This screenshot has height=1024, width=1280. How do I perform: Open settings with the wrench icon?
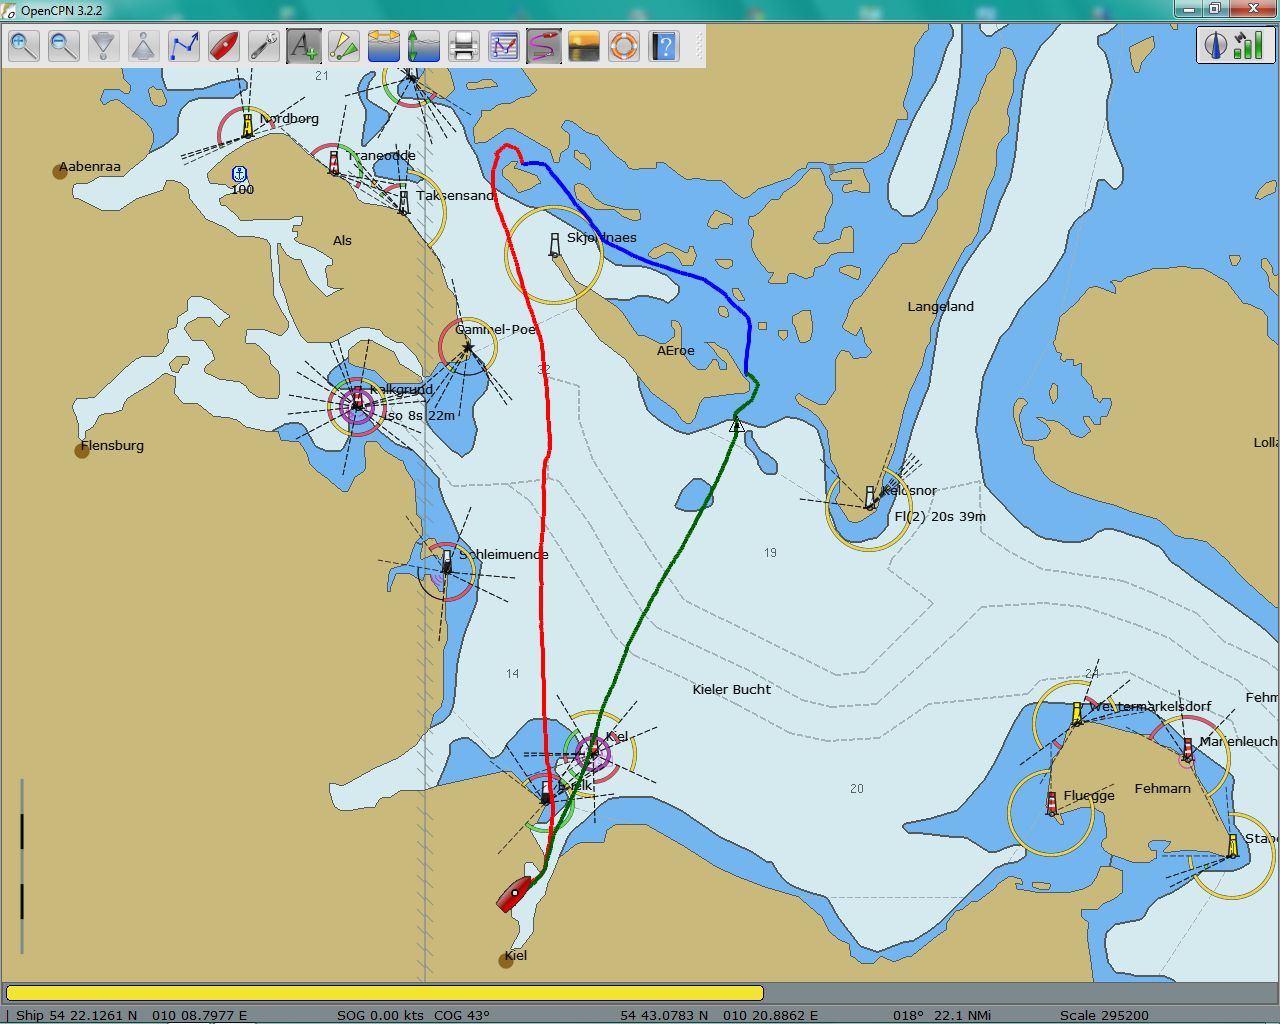(264, 46)
